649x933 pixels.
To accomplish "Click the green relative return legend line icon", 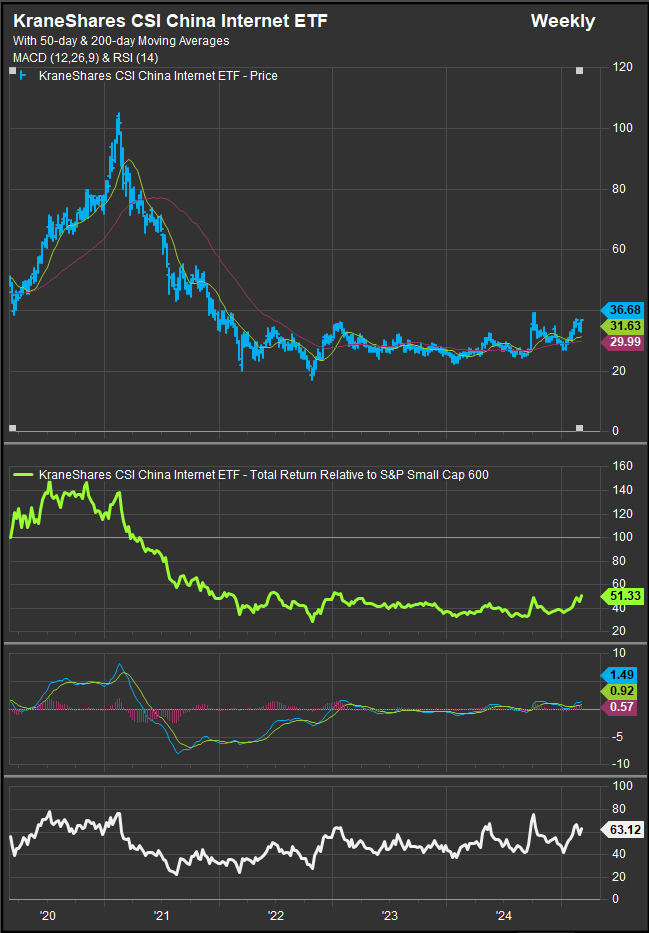I will pyautogui.click(x=23, y=475).
